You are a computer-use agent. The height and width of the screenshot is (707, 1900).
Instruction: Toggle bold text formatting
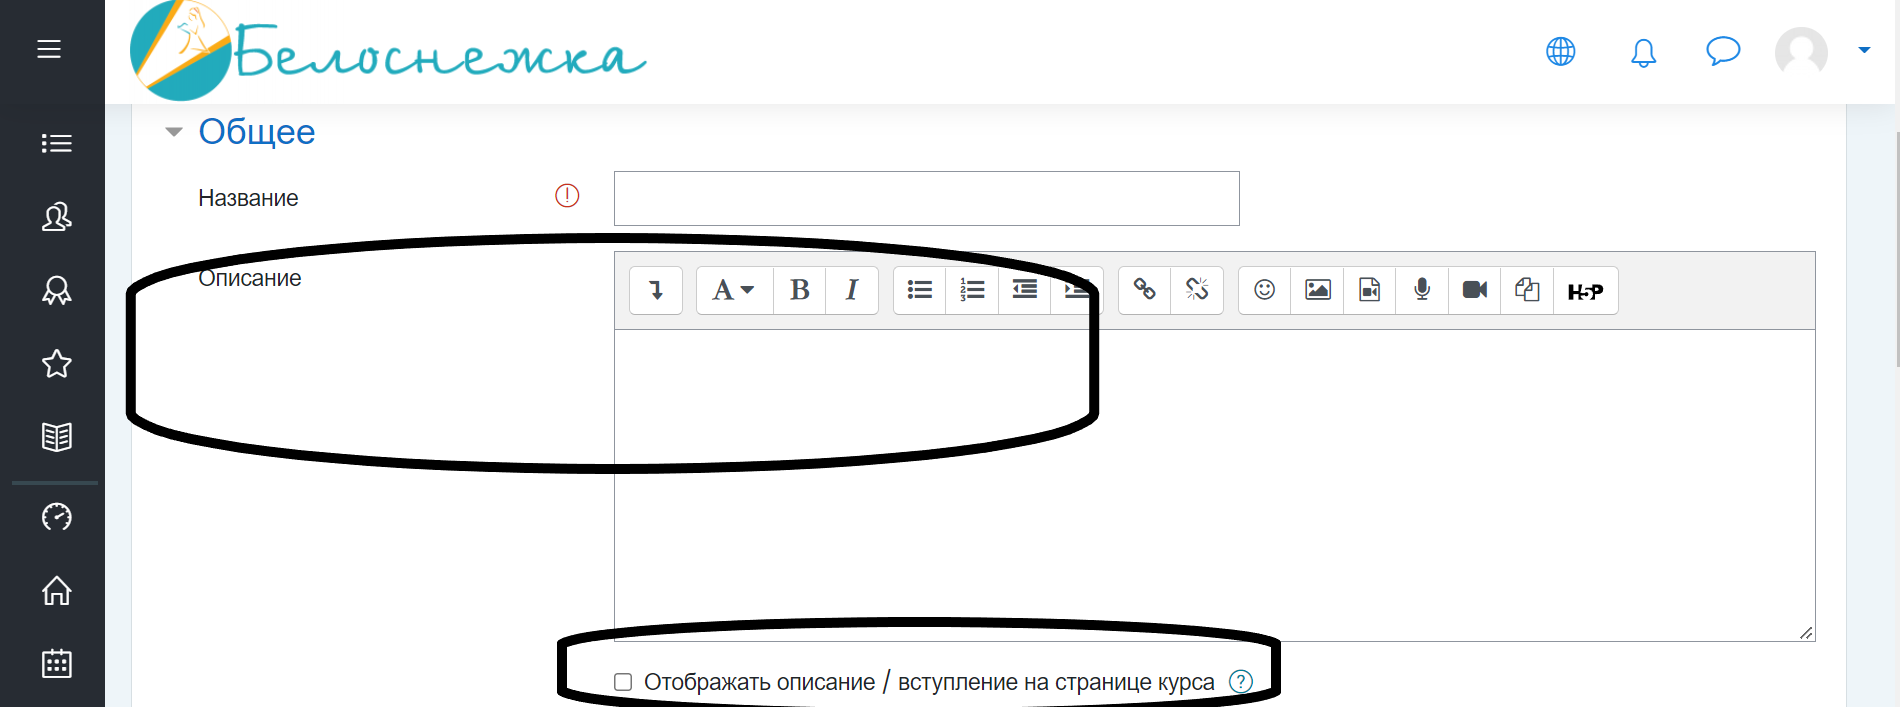(x=799, y=290)
